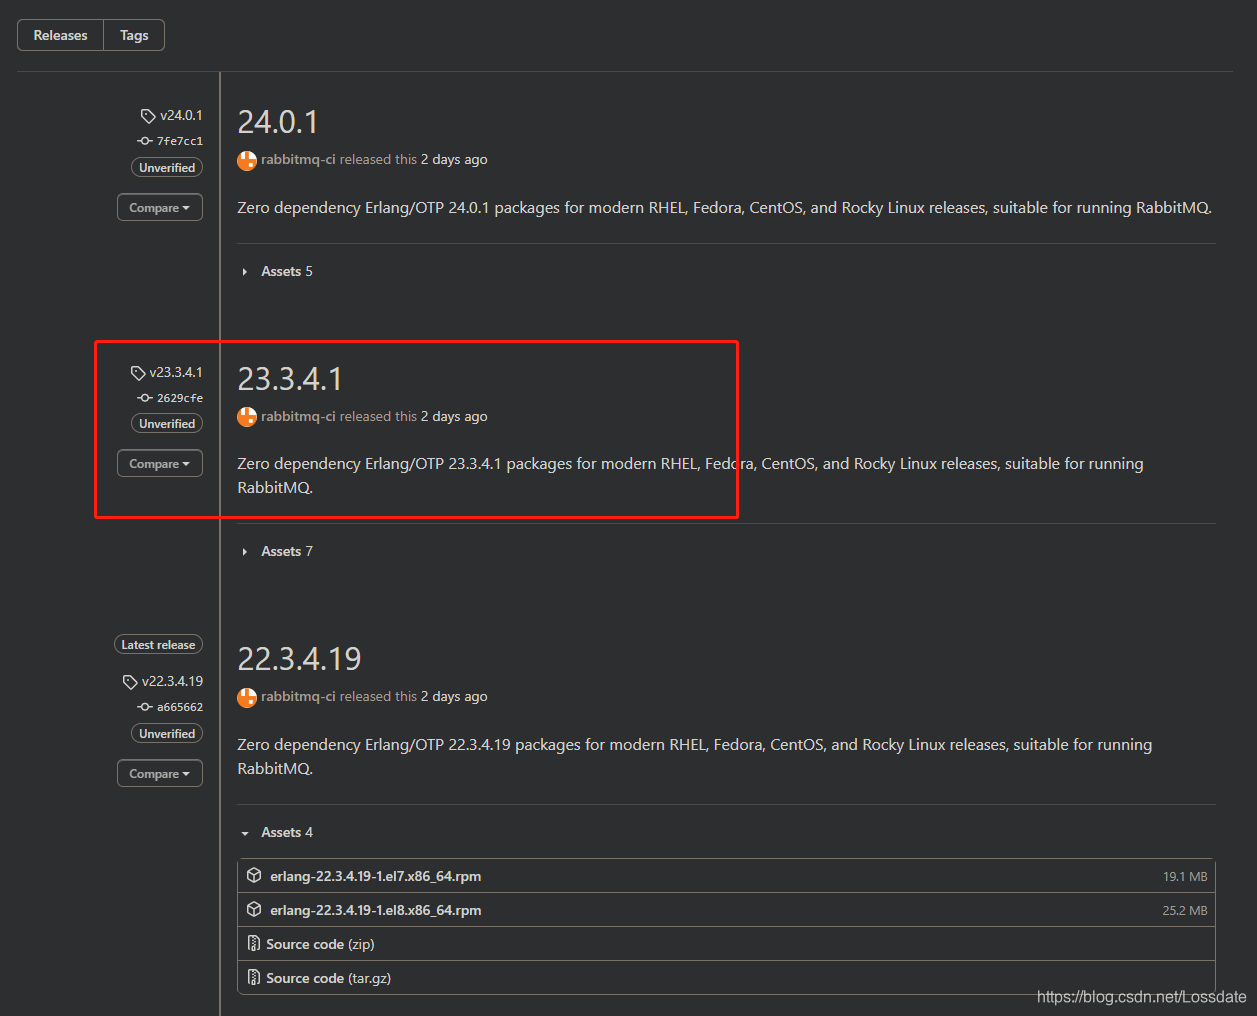Open the tag icon beside v23.3.4.1
Screen dimensions: 1257x1016
click(138, 373)
